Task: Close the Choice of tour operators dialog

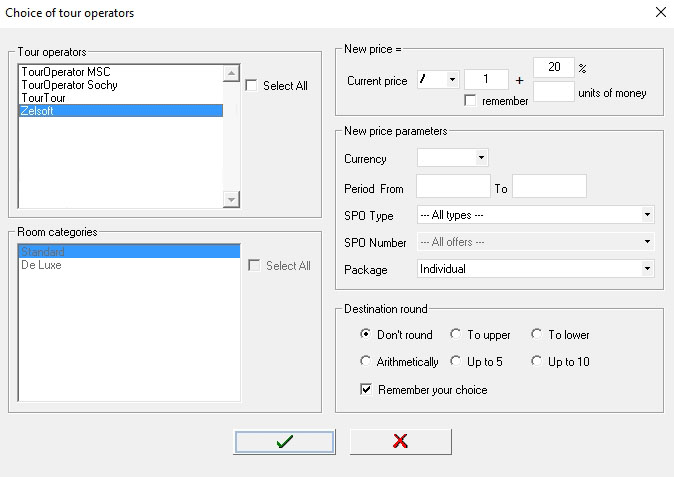Action: 661,12
